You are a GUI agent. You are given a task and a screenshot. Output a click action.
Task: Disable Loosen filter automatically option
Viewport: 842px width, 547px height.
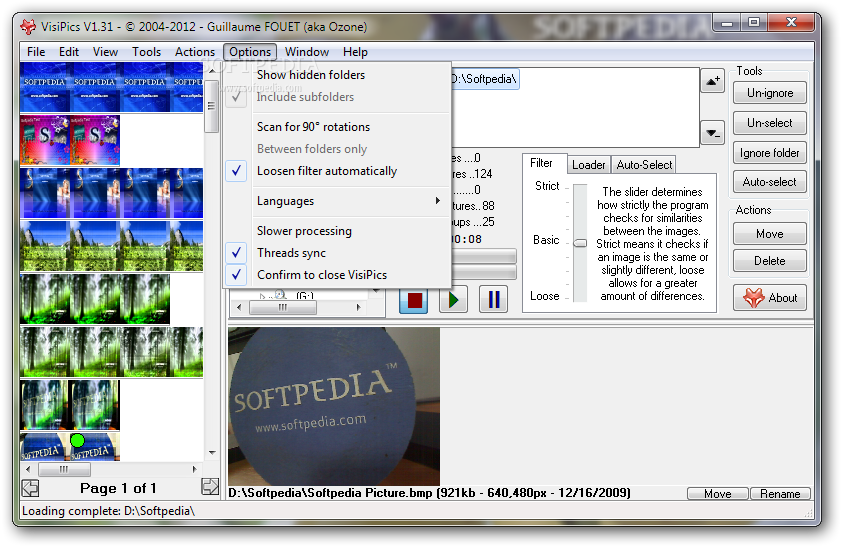click(326, 171)
